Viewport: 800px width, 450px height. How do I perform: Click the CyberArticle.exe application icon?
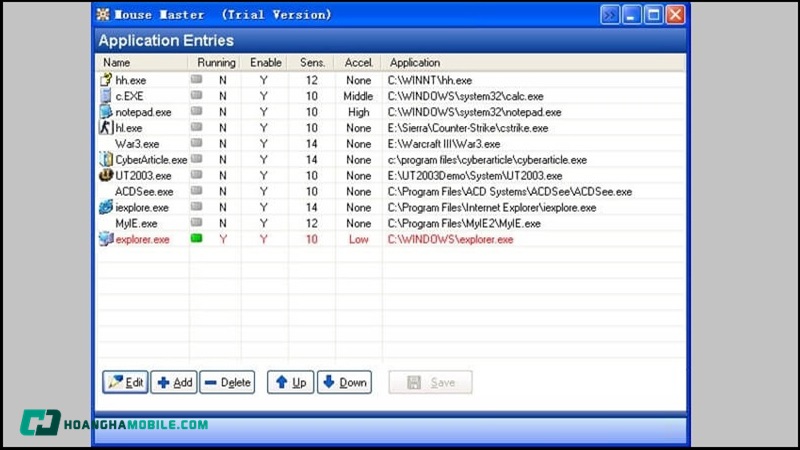pos(106,160)
